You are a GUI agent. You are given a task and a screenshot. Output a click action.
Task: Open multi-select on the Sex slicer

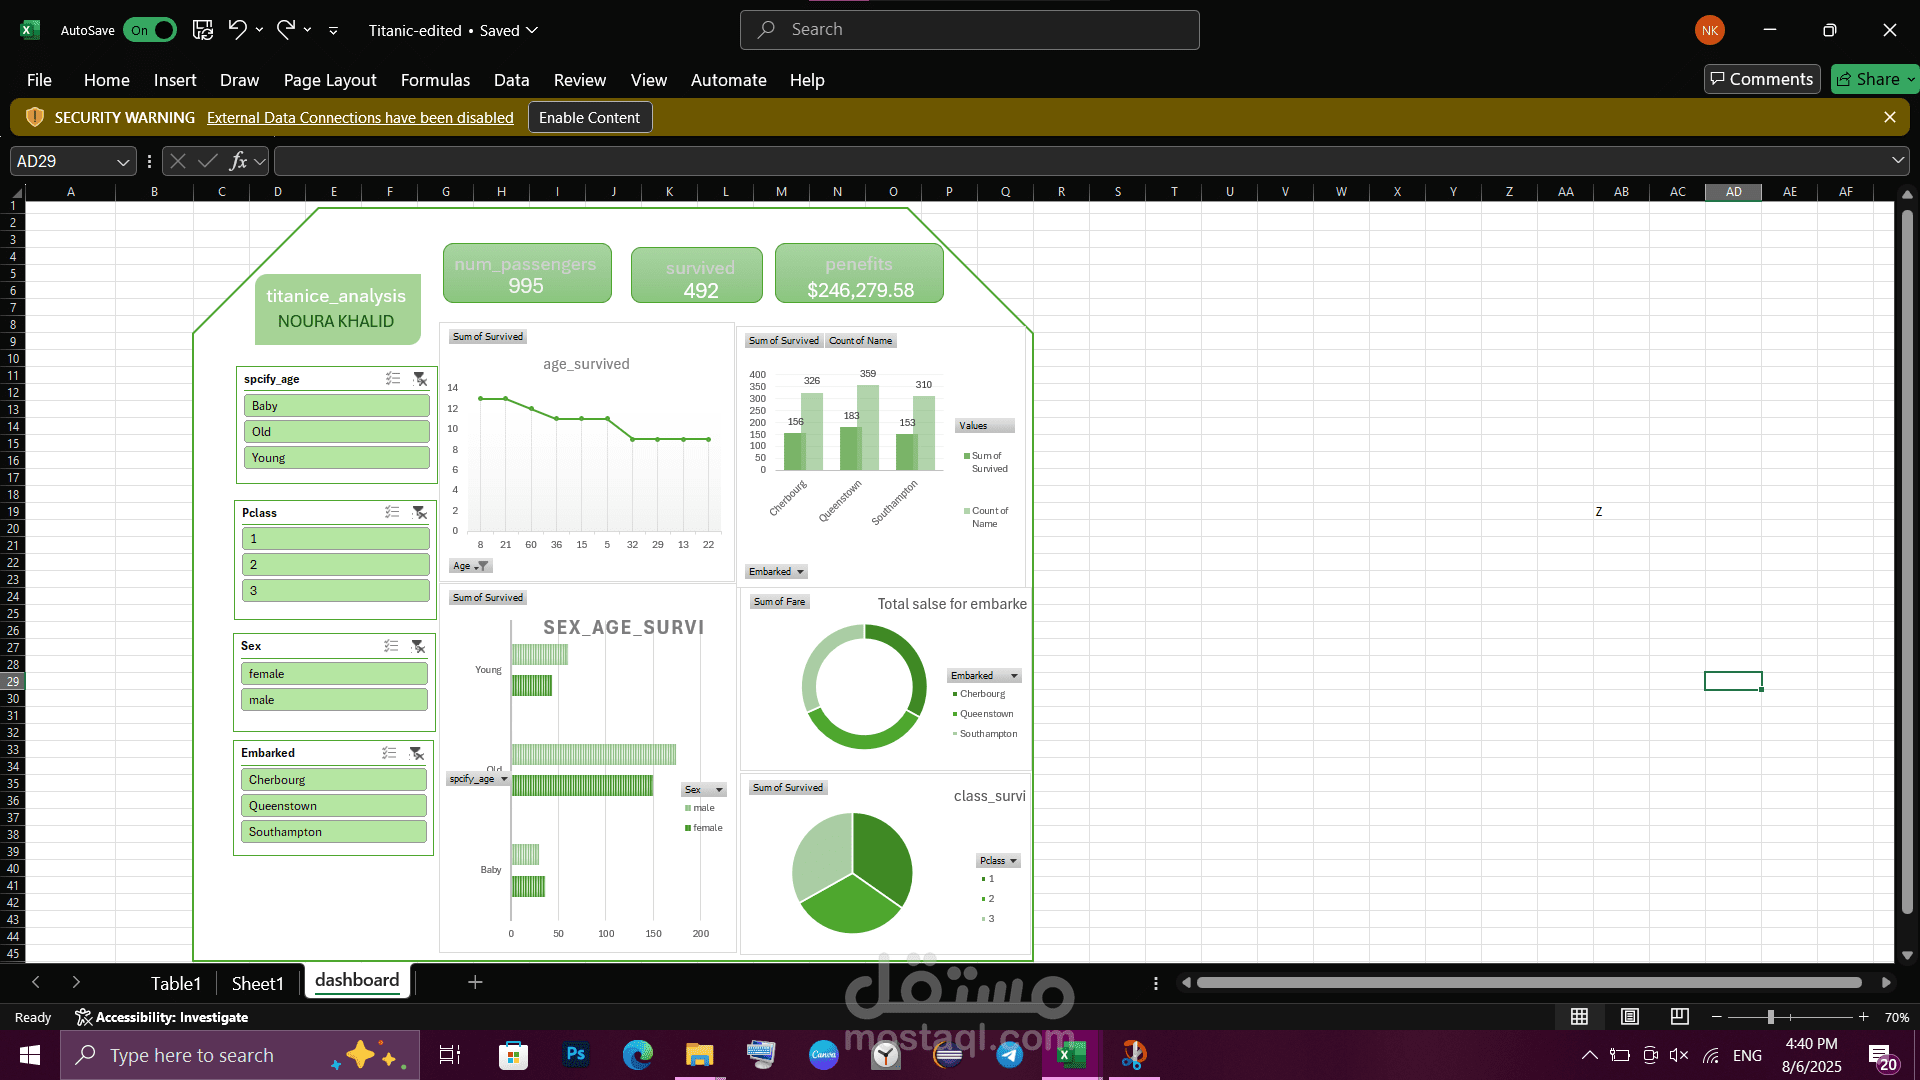click(391, 645)
